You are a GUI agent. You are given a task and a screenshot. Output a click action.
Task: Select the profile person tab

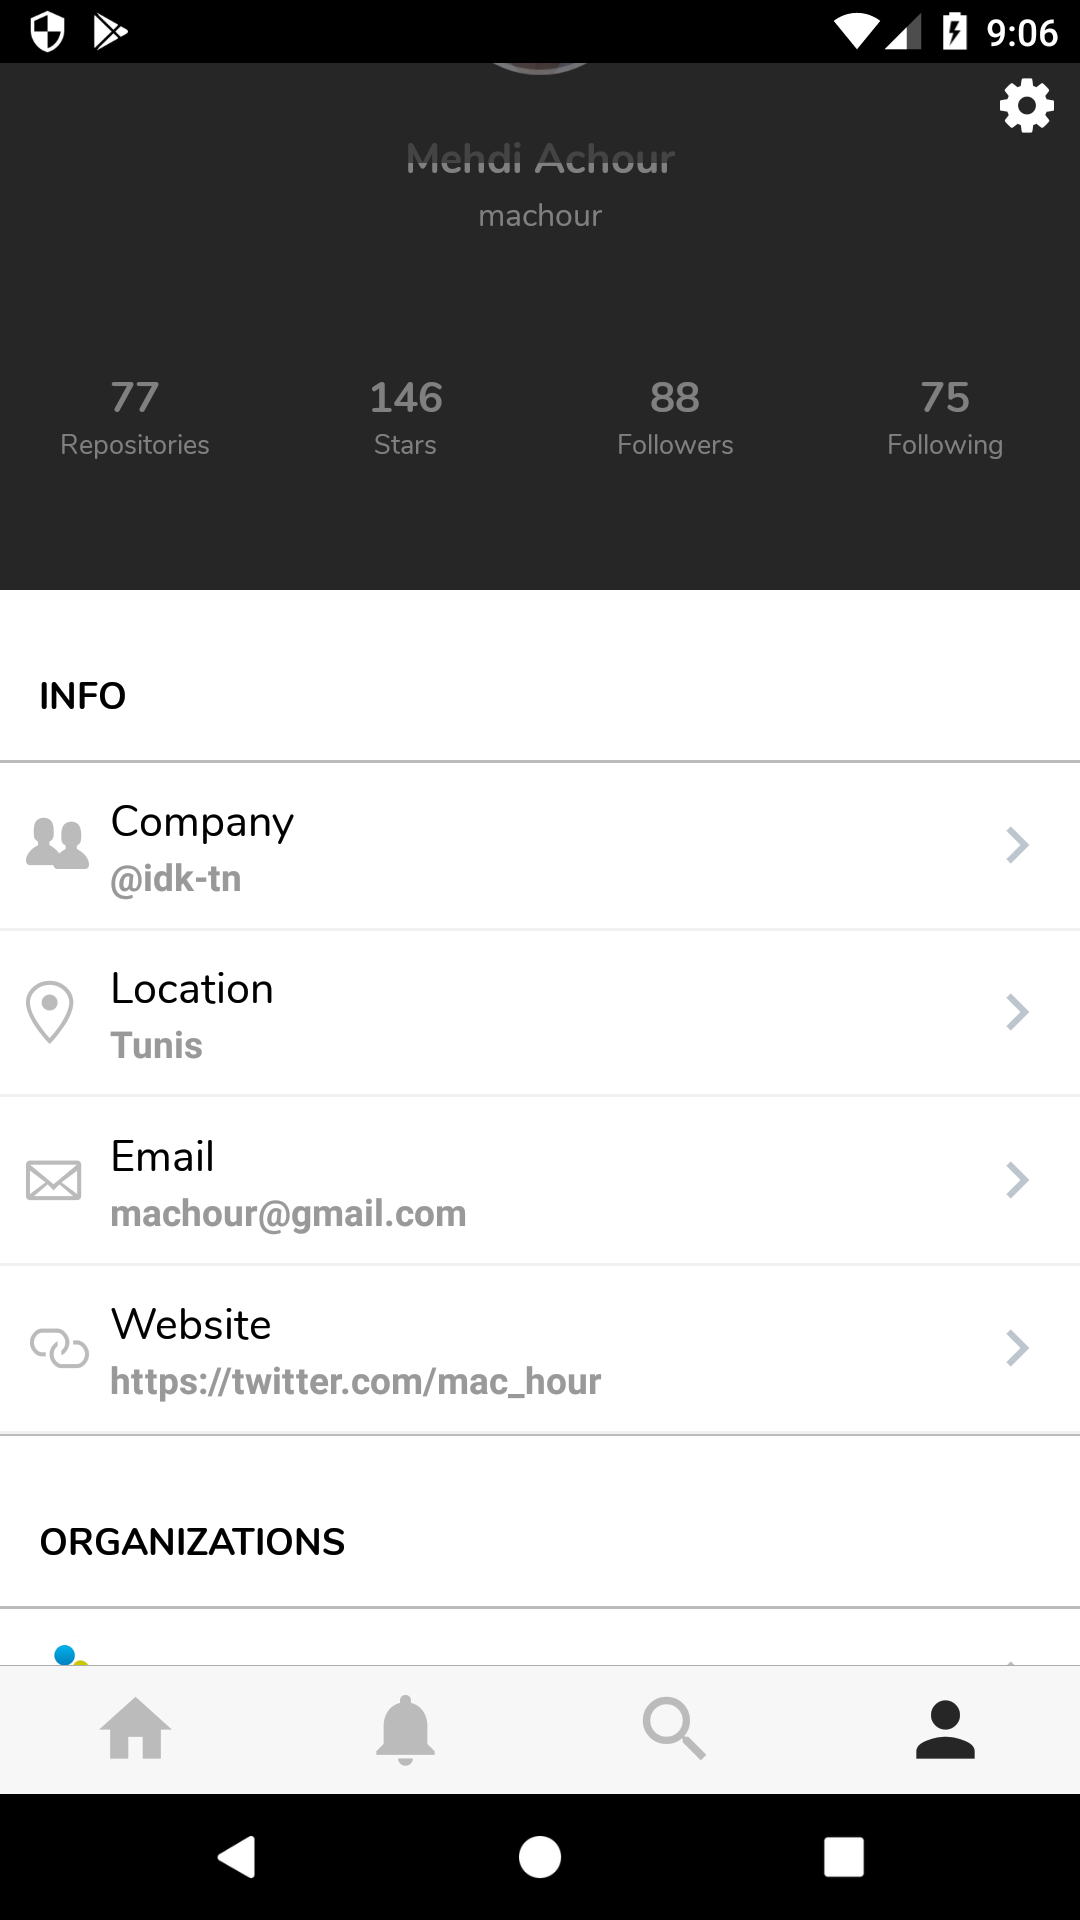(x=945, y=1728)
